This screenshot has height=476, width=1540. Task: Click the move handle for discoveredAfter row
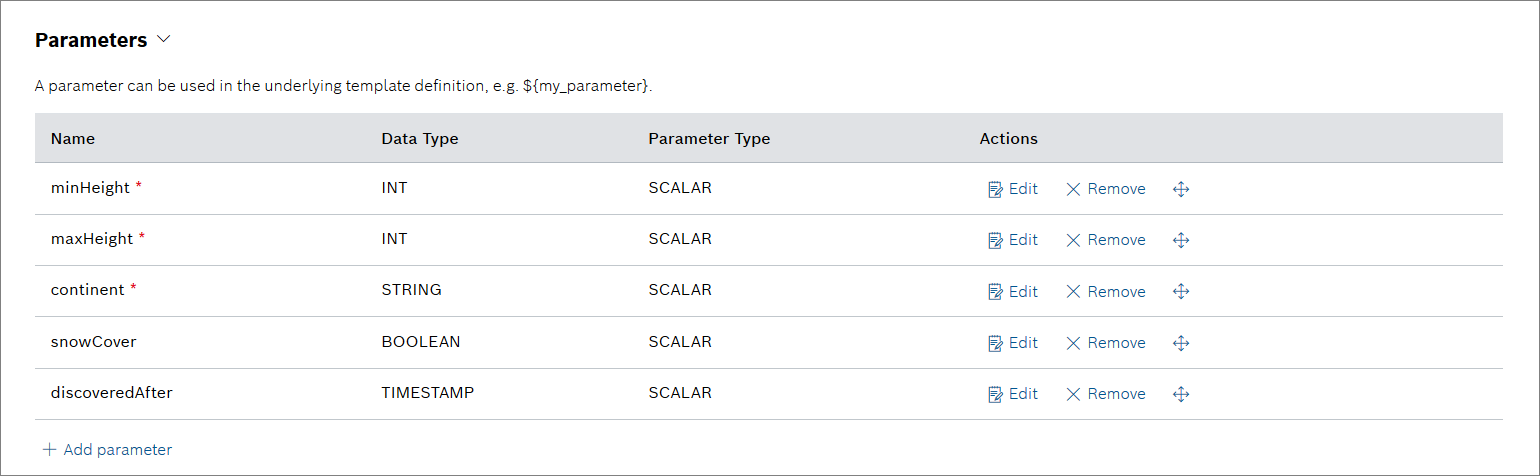click(1180, 394)
